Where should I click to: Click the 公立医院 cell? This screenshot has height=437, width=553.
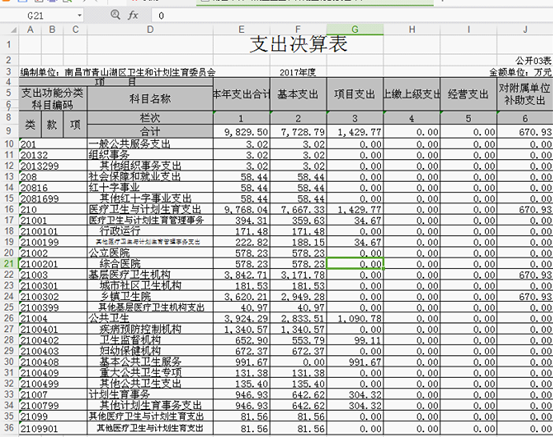tap(150, 253)
